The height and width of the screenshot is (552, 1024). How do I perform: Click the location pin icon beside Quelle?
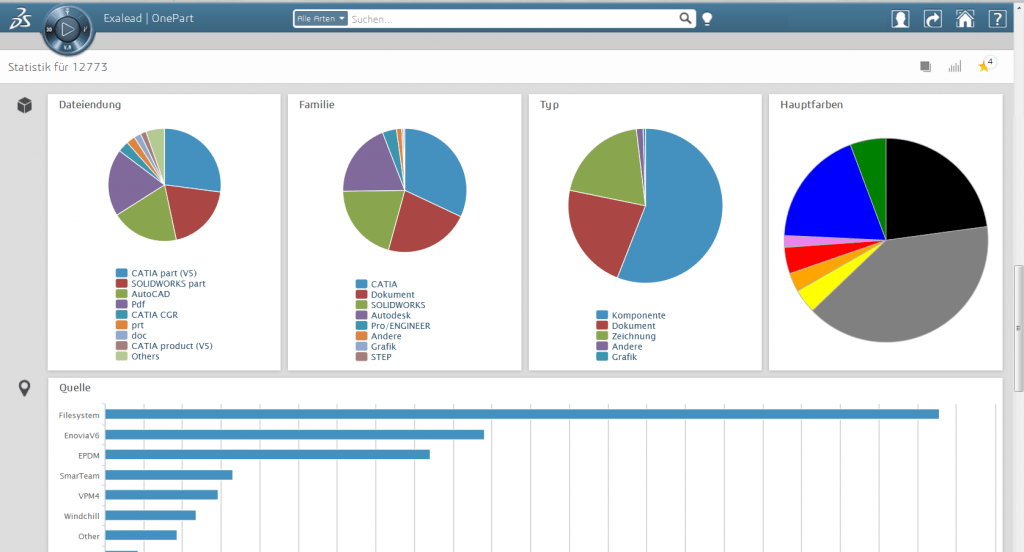[24, 388]
